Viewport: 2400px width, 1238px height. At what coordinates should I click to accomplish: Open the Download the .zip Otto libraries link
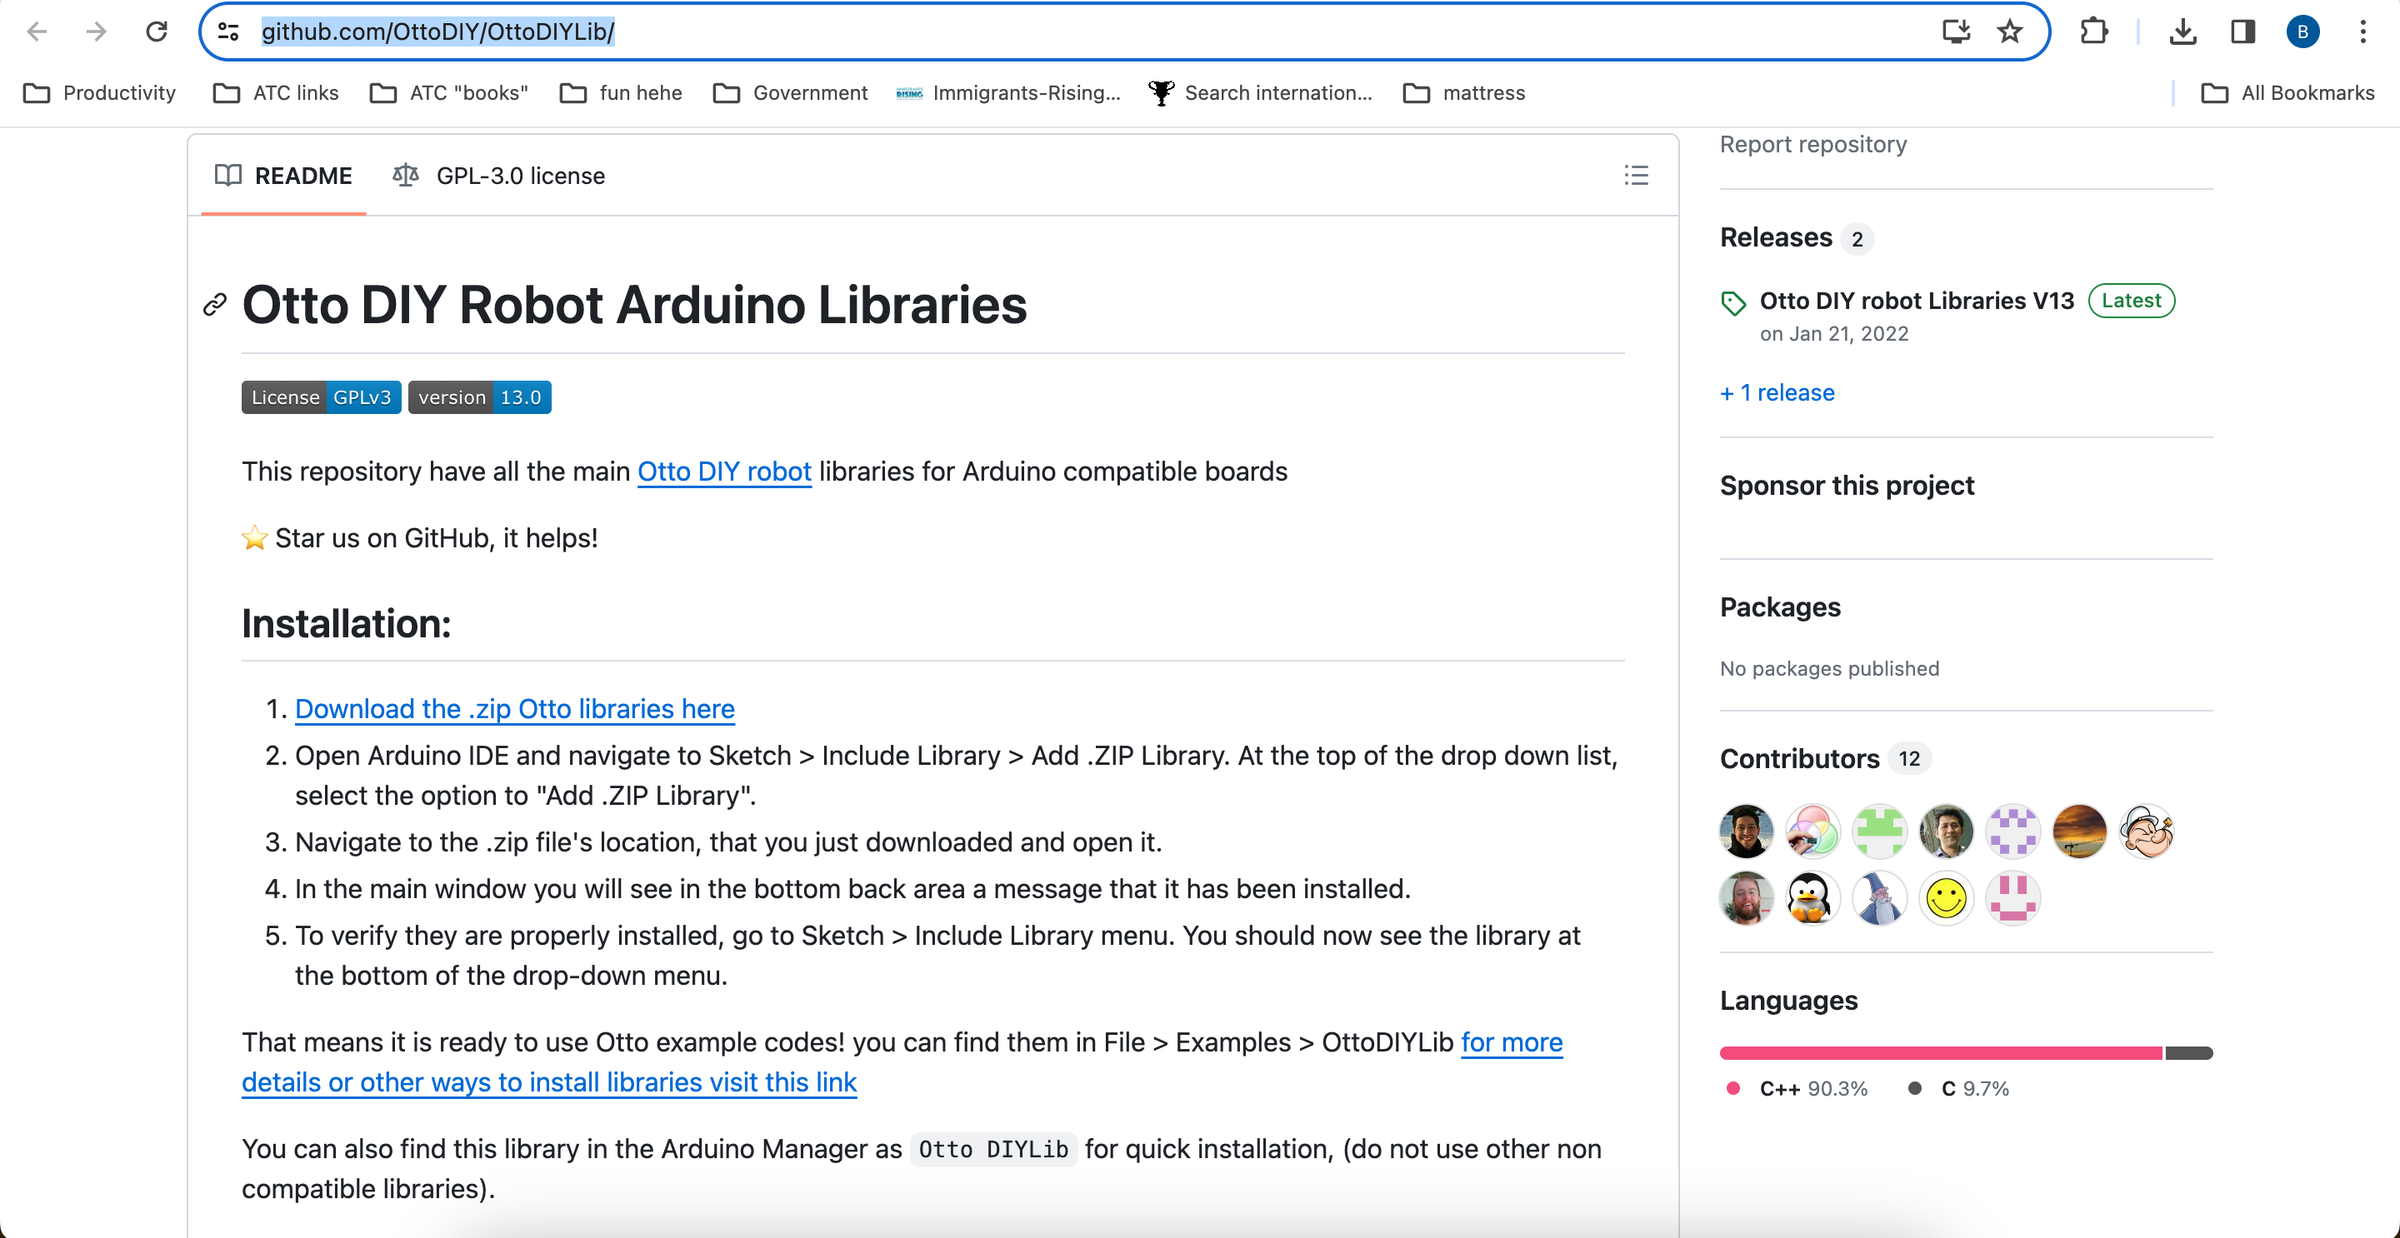(x=514, y=709)
